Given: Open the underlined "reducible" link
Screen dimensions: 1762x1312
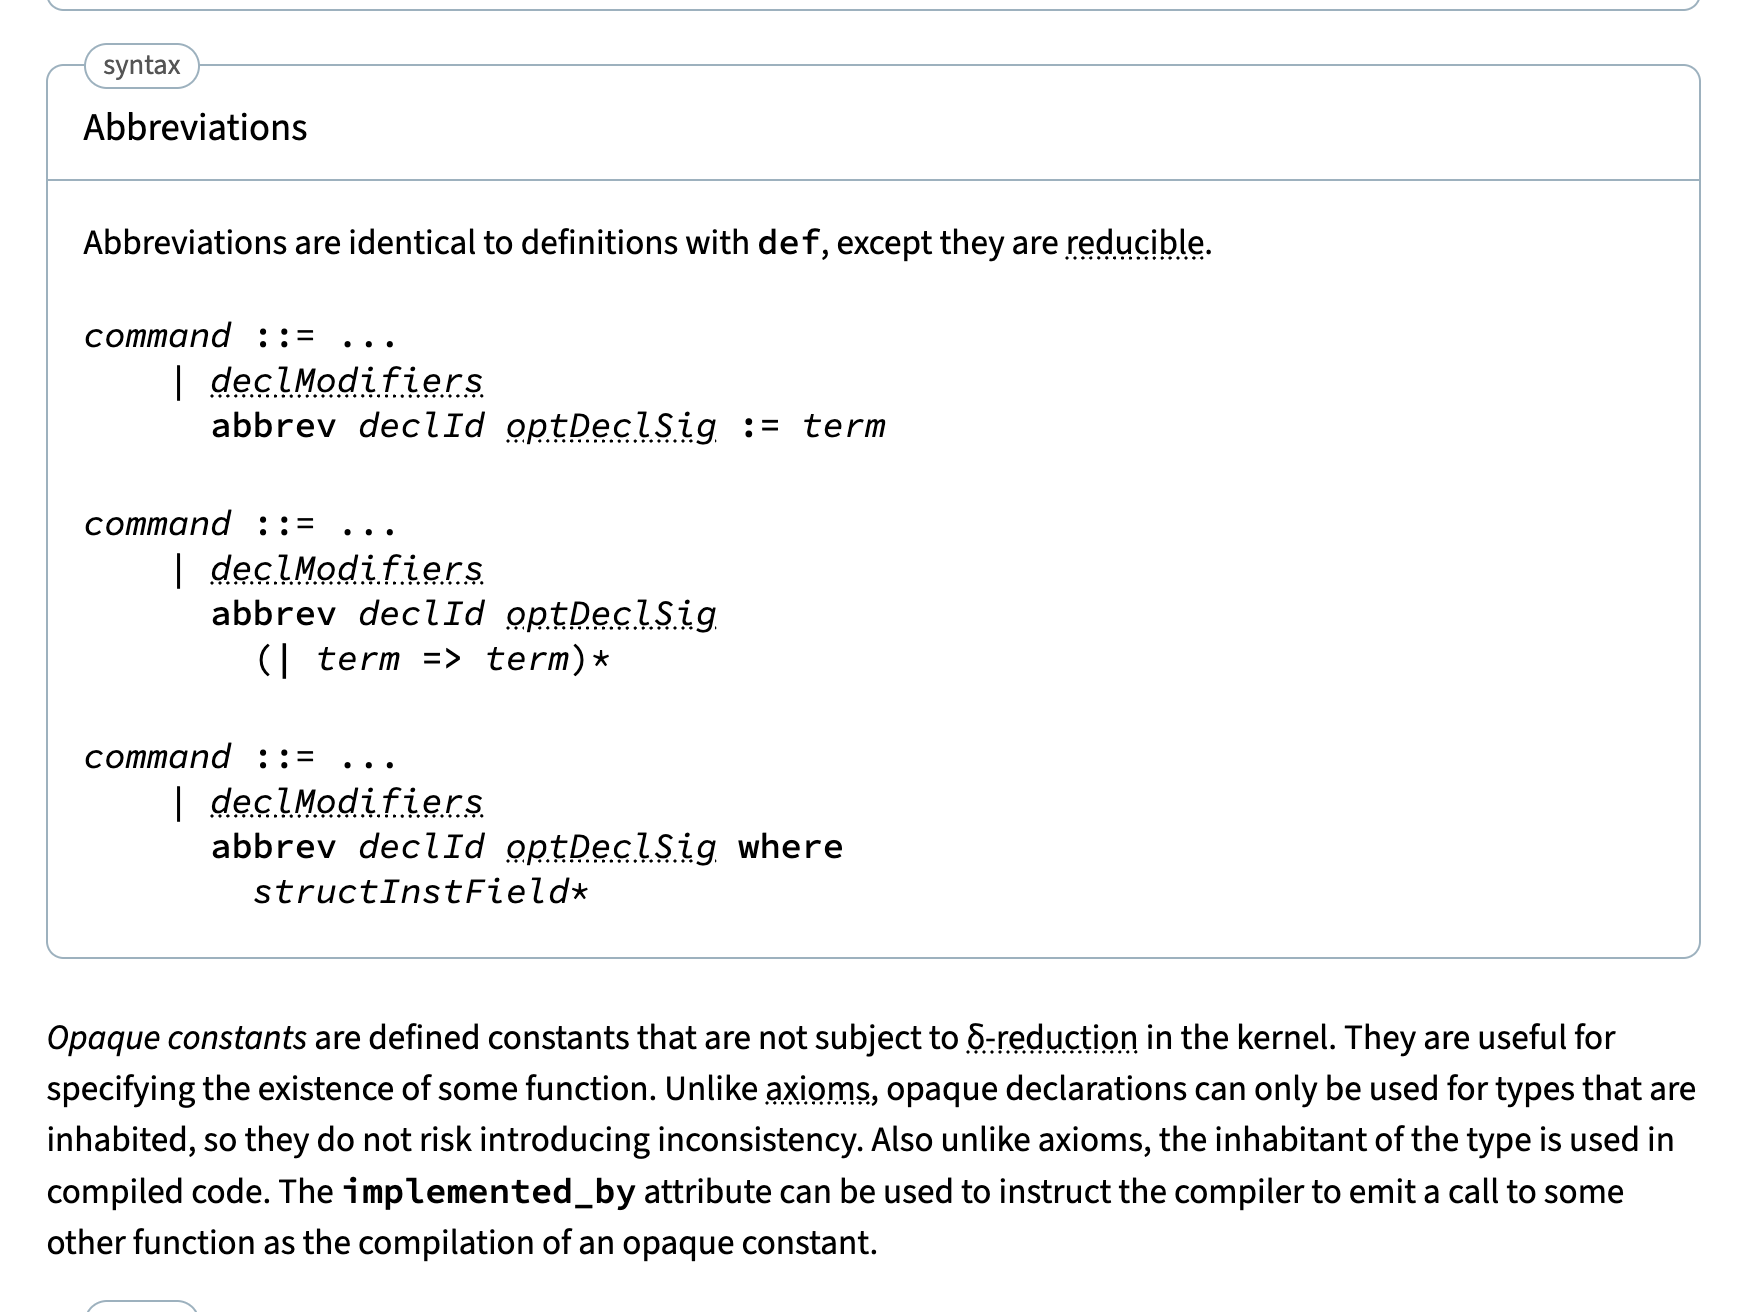Looking at the screenshot, I should (1135, 243).
